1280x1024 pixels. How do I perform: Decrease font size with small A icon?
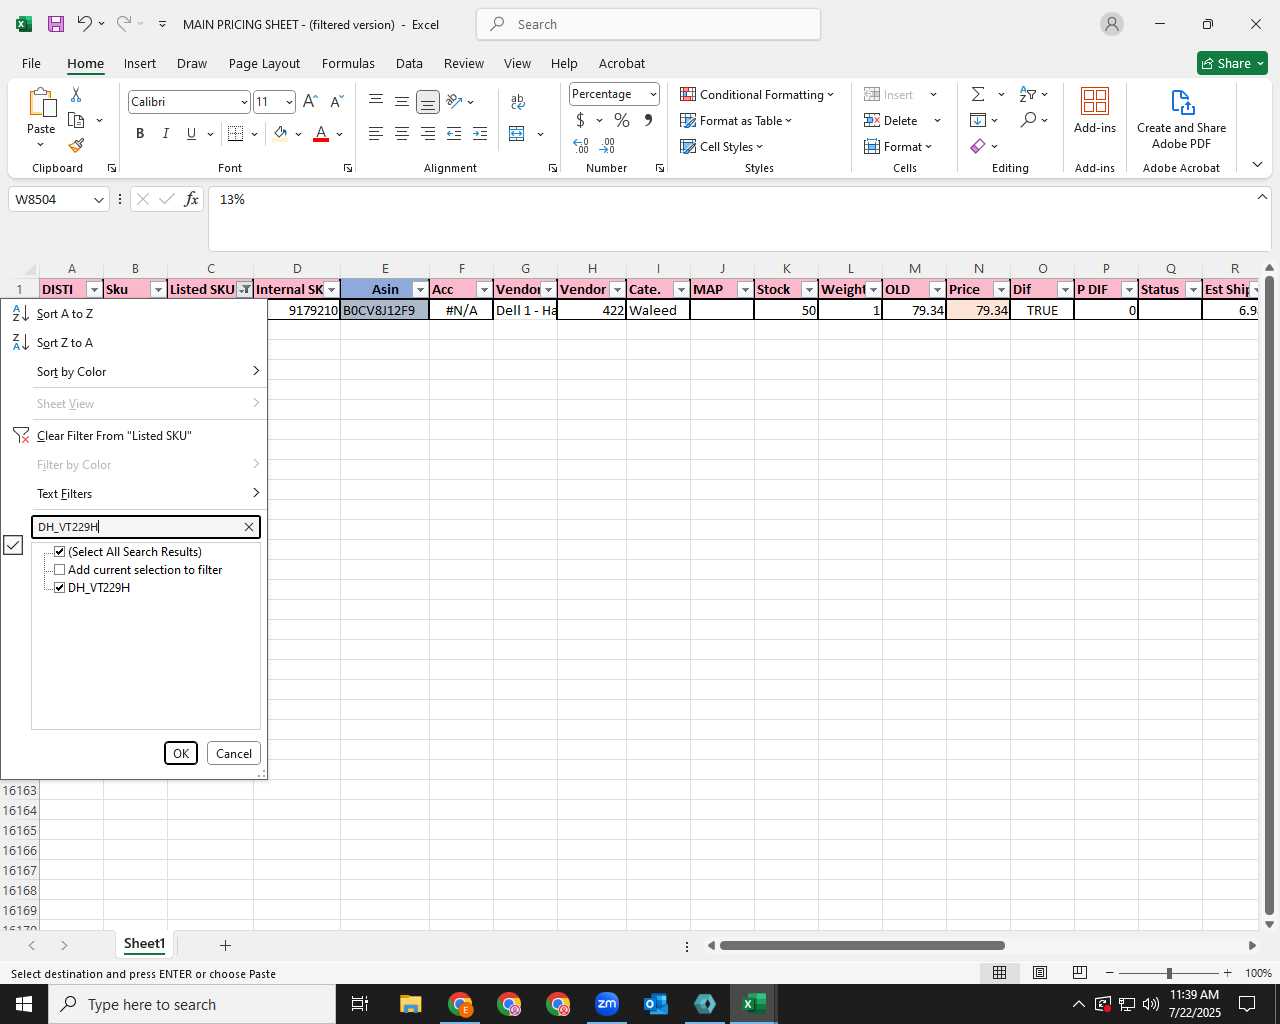[x=336, y=101]
